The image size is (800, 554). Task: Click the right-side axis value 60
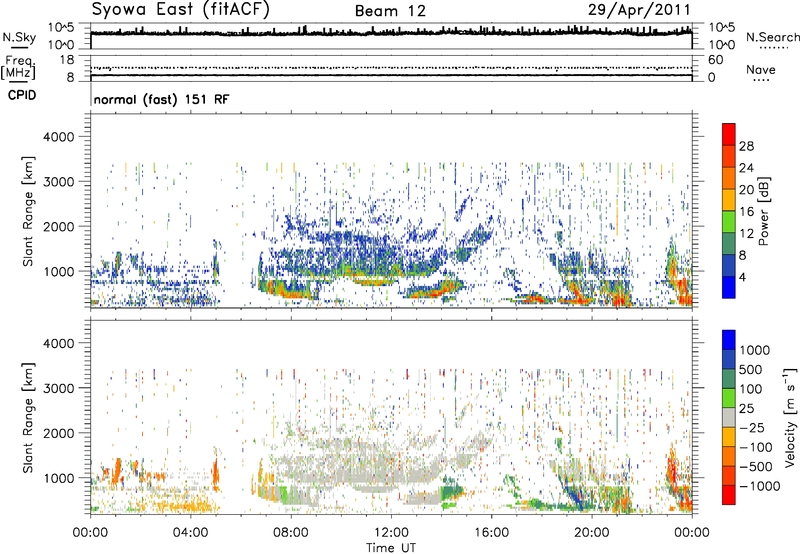coord(715,60)
